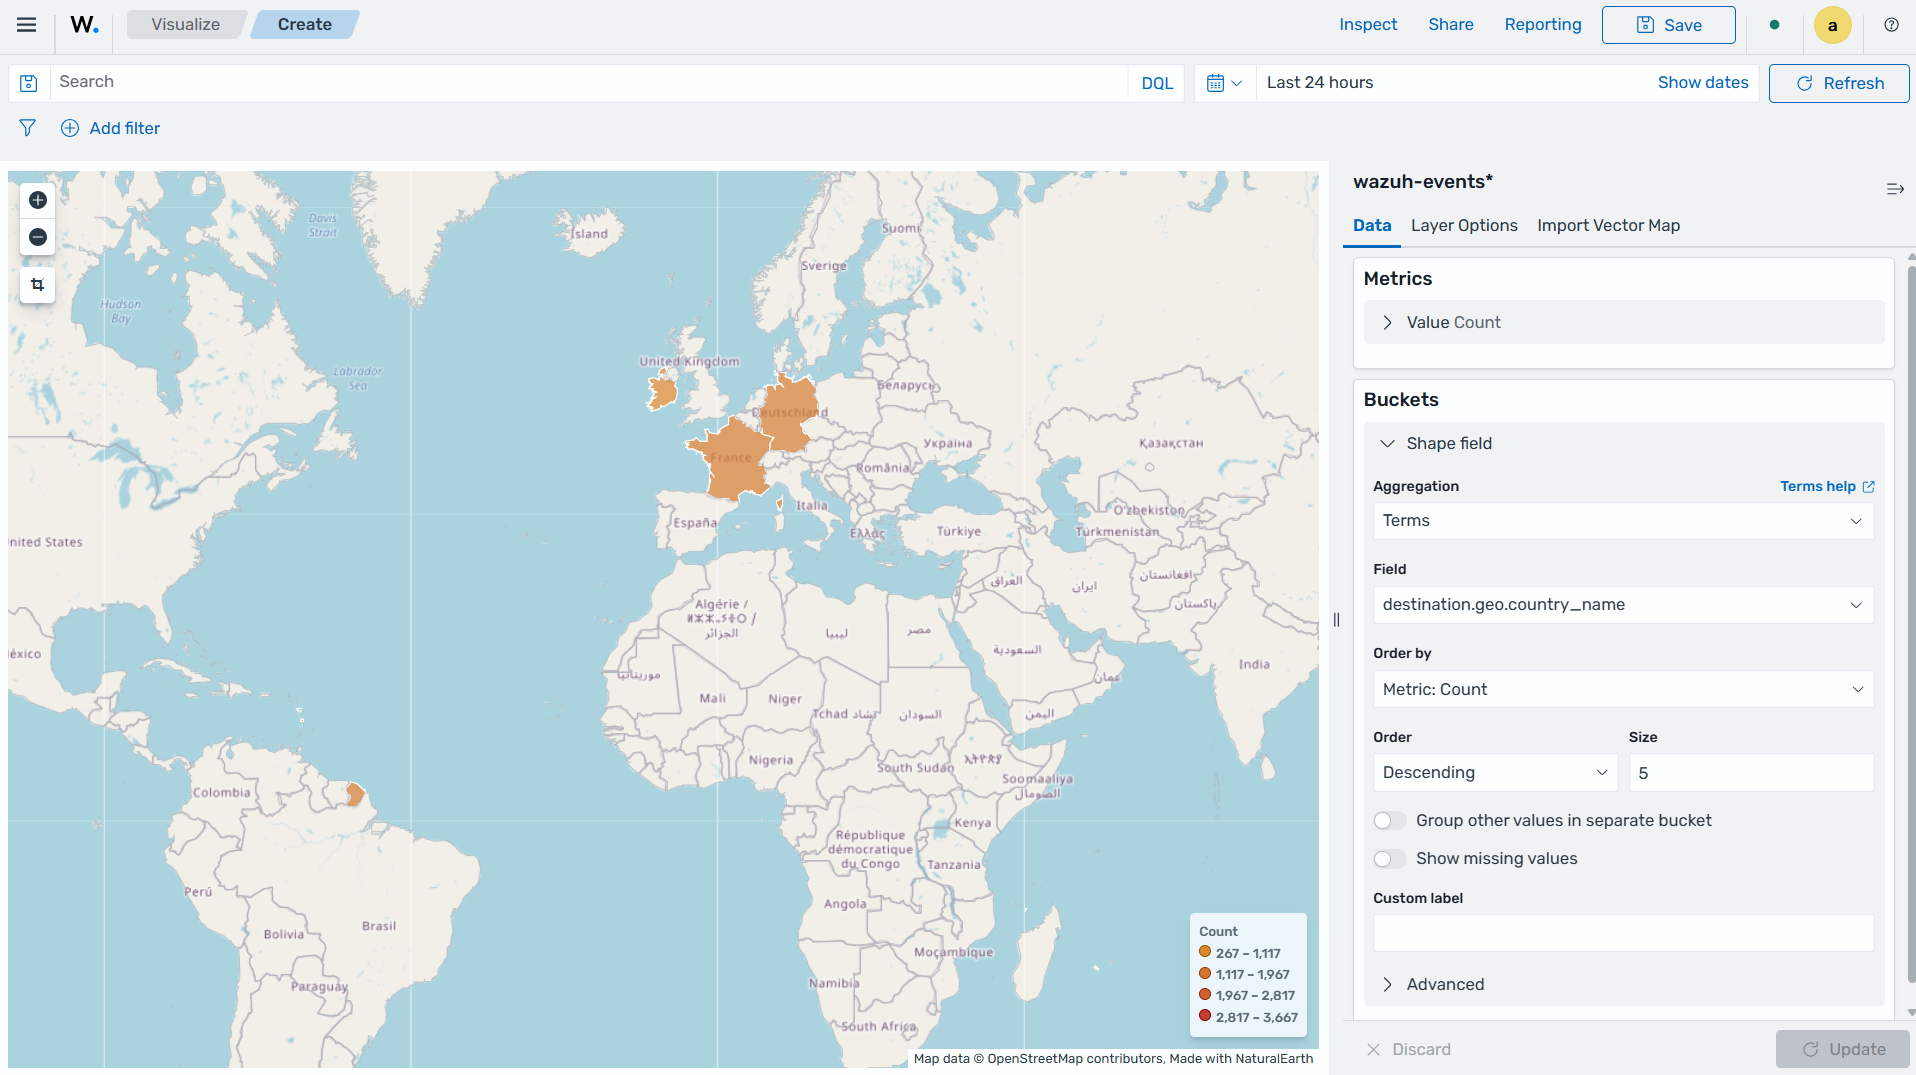Open the saved queries icon
The width and height of the screenshot is (1916, 1075).
(x=29, y=83)
